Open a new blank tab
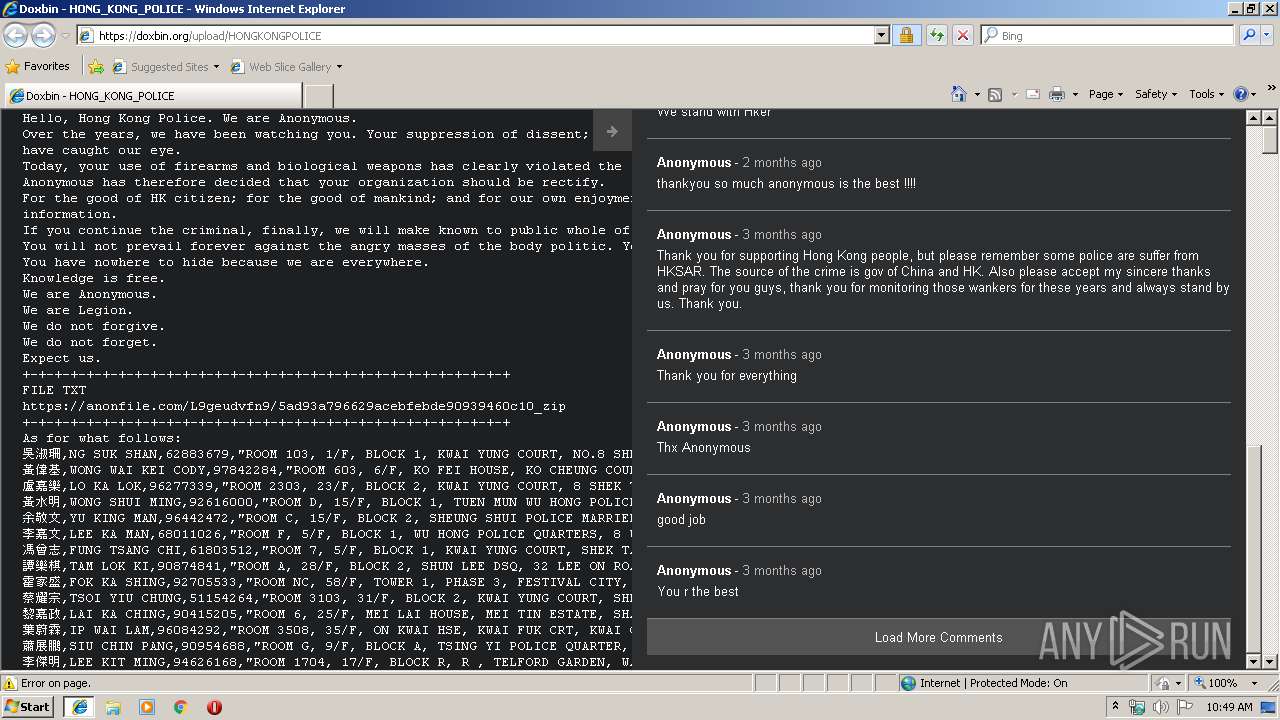The height and width of the screenshot is (720, 1280). click(318, 96)
